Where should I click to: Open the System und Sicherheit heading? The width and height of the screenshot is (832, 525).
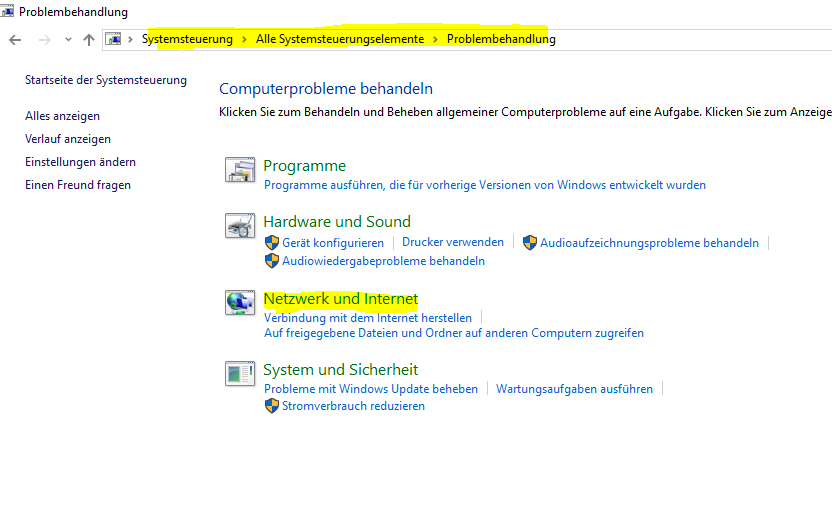click(341, 369)
